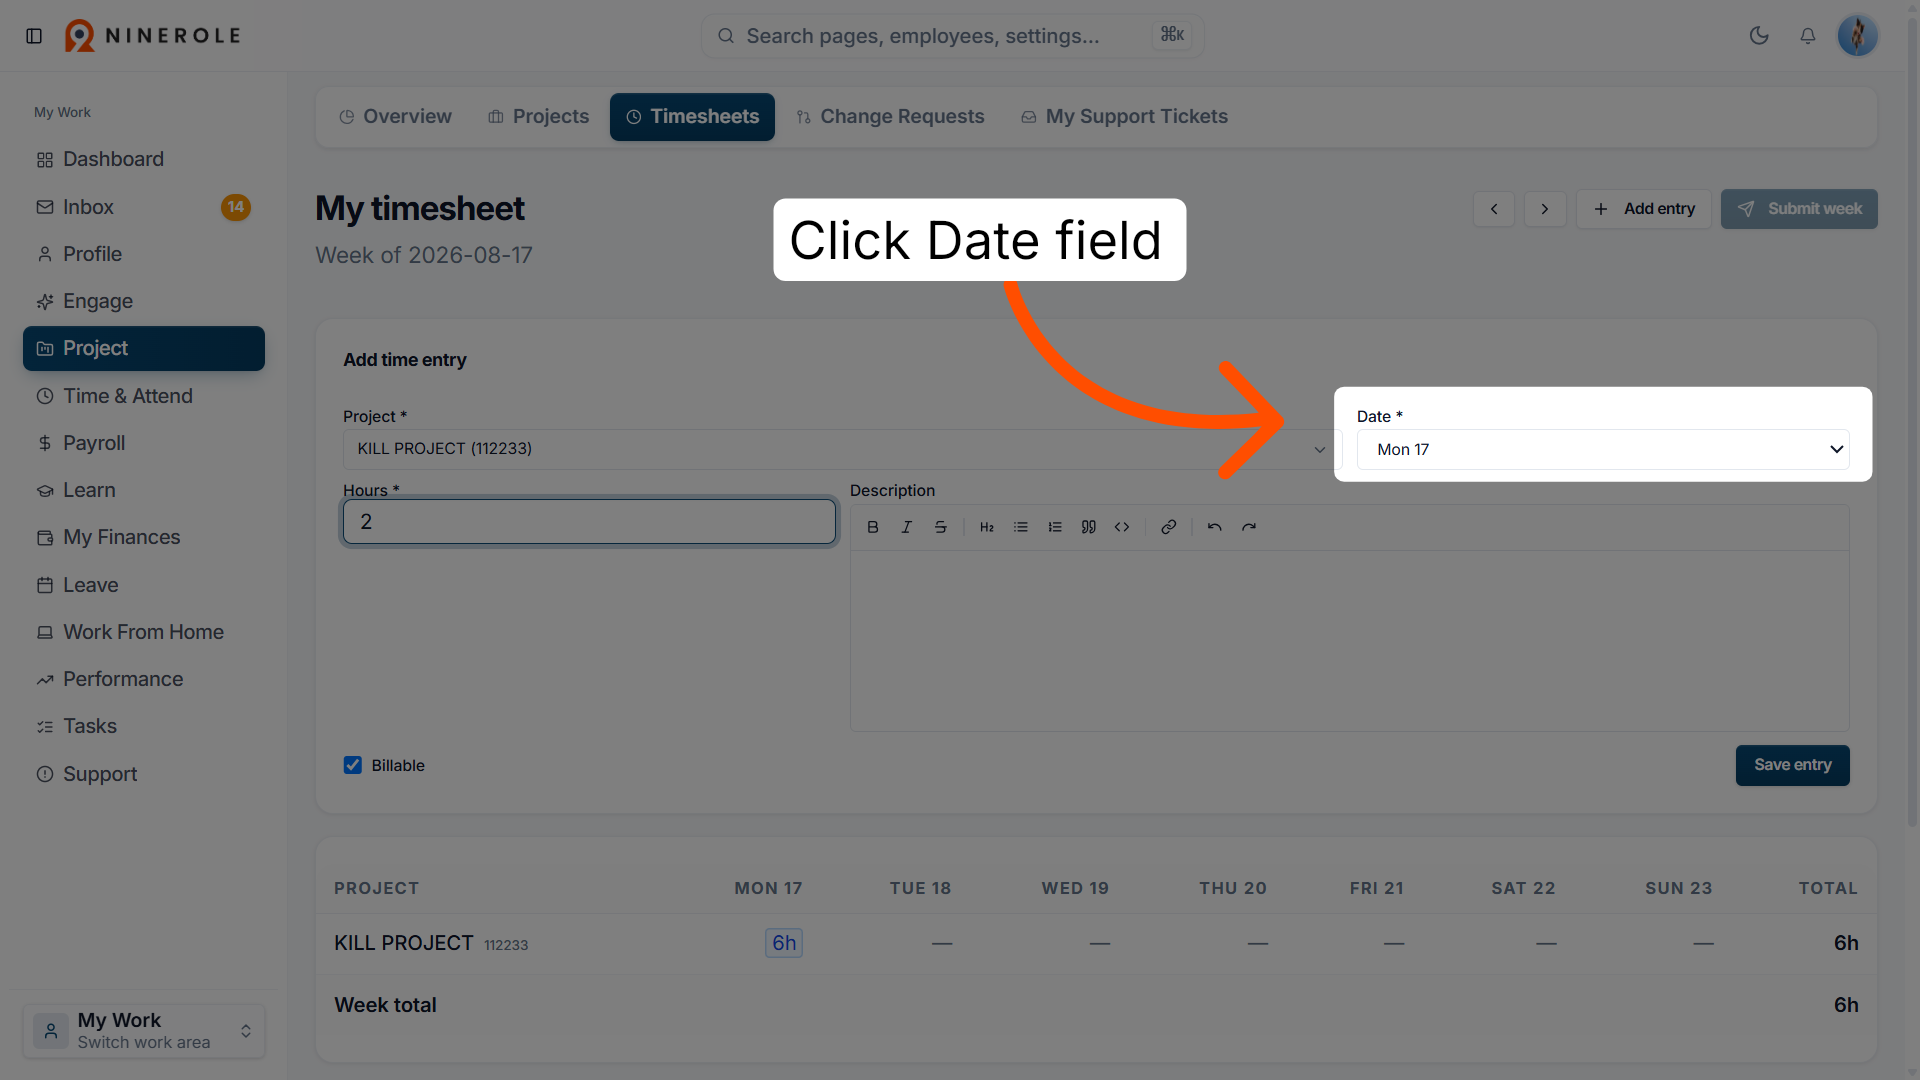
Task: Open the Overview tab
Action: [395, 117]
